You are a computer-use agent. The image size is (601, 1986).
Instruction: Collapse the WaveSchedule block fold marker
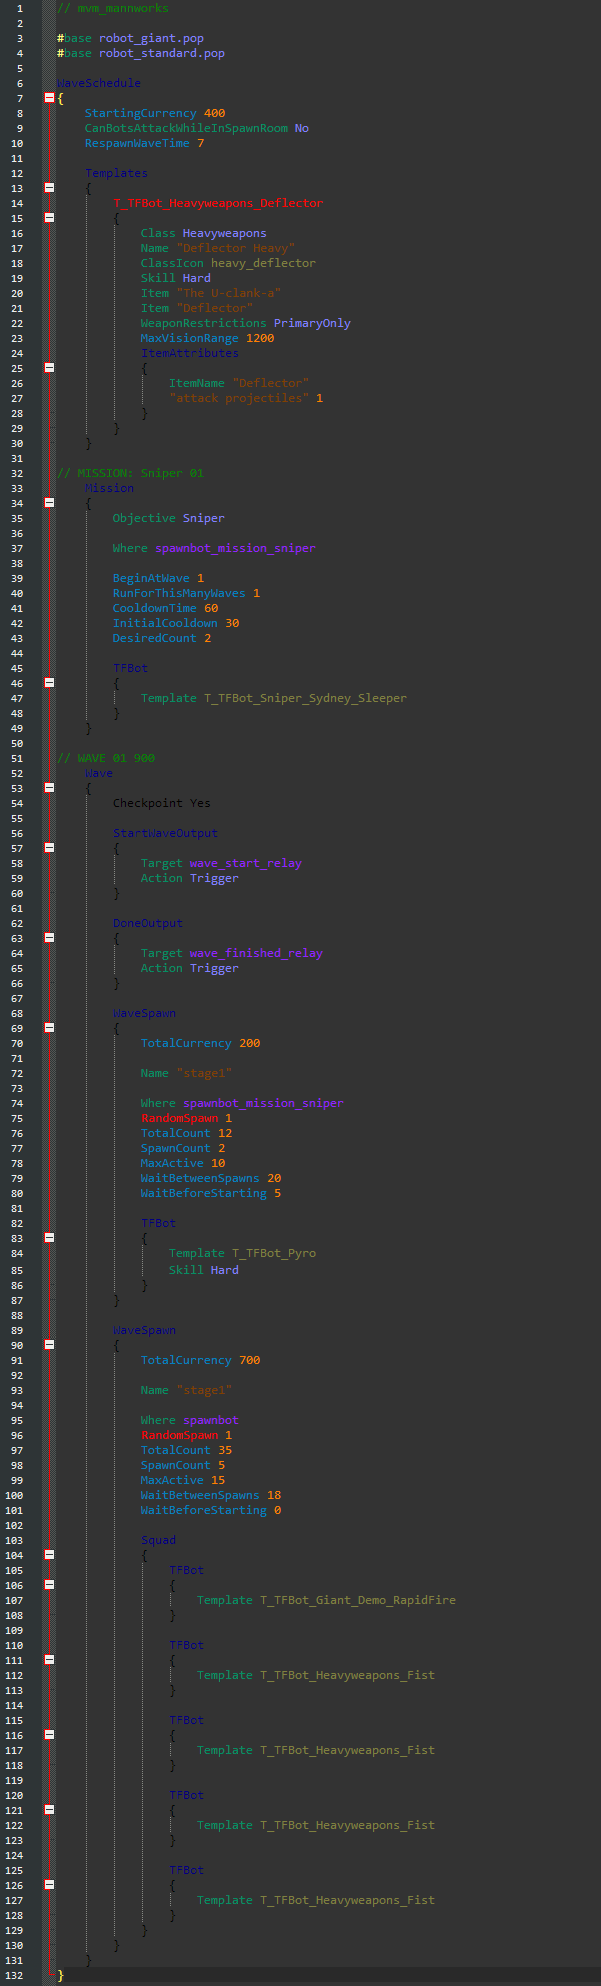coord(49,98)
